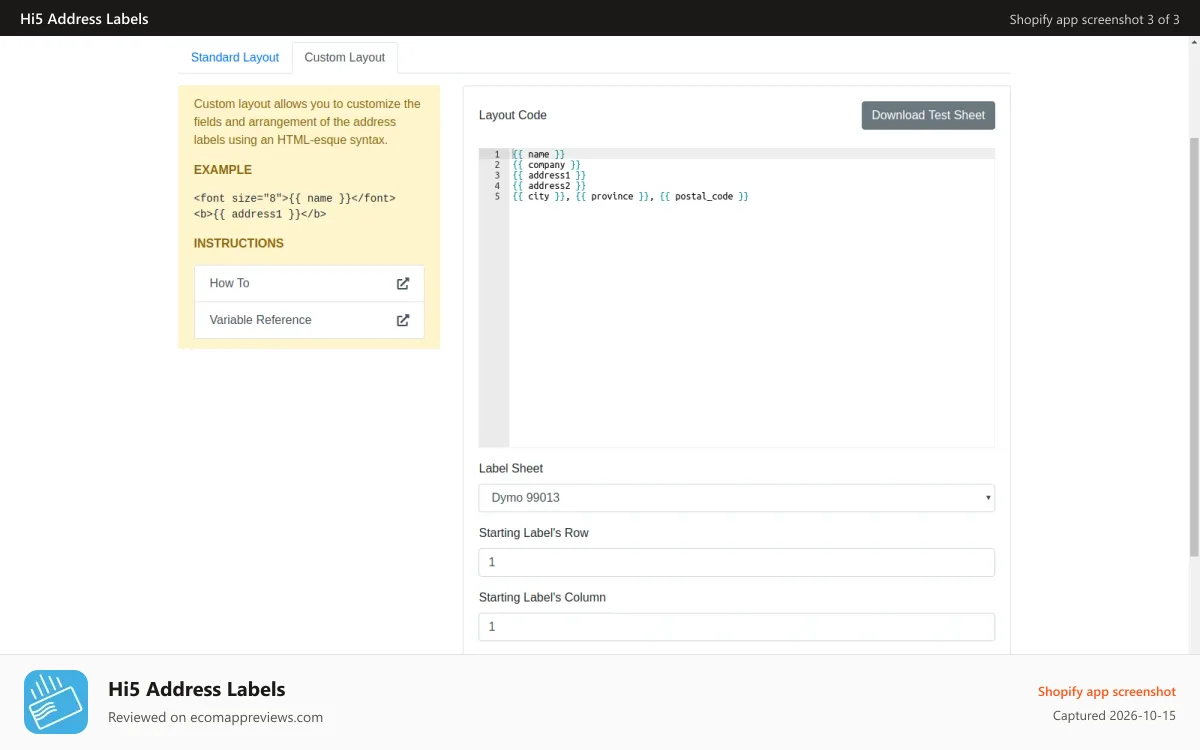This screenshot has width=1200, height=750.
Task: Select the Custom Layout tab
Action: click(345, 57)
